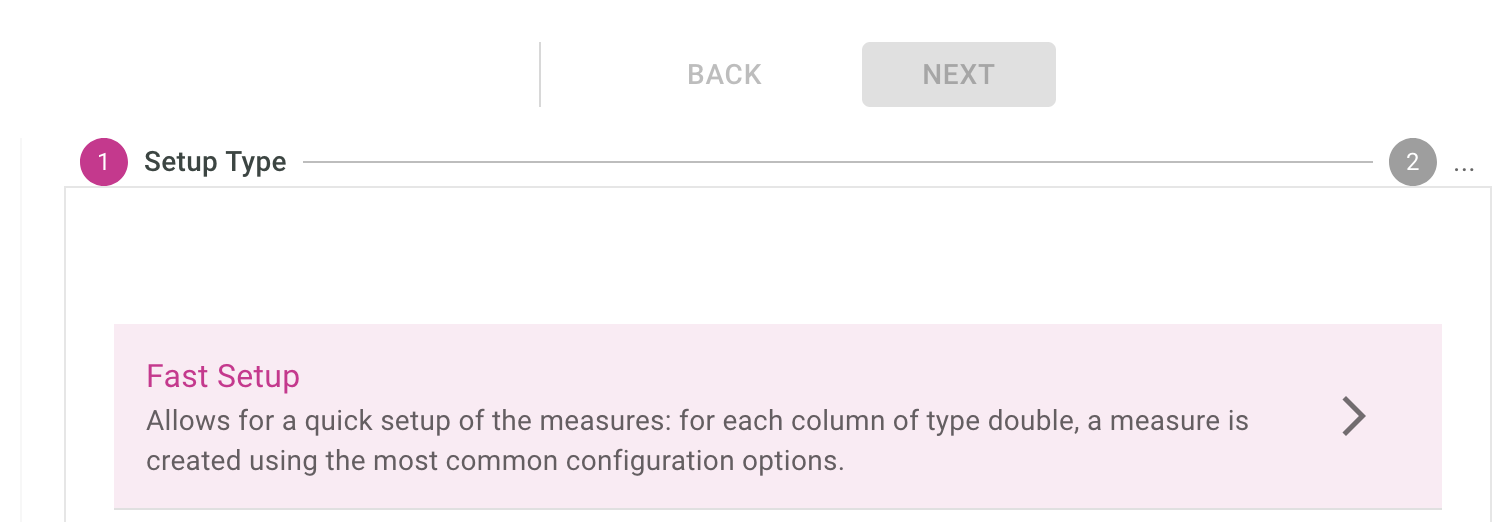This screenshot has width=1502, height=522.
Task: Click the disabled BACK button
Action: point(724,75)
